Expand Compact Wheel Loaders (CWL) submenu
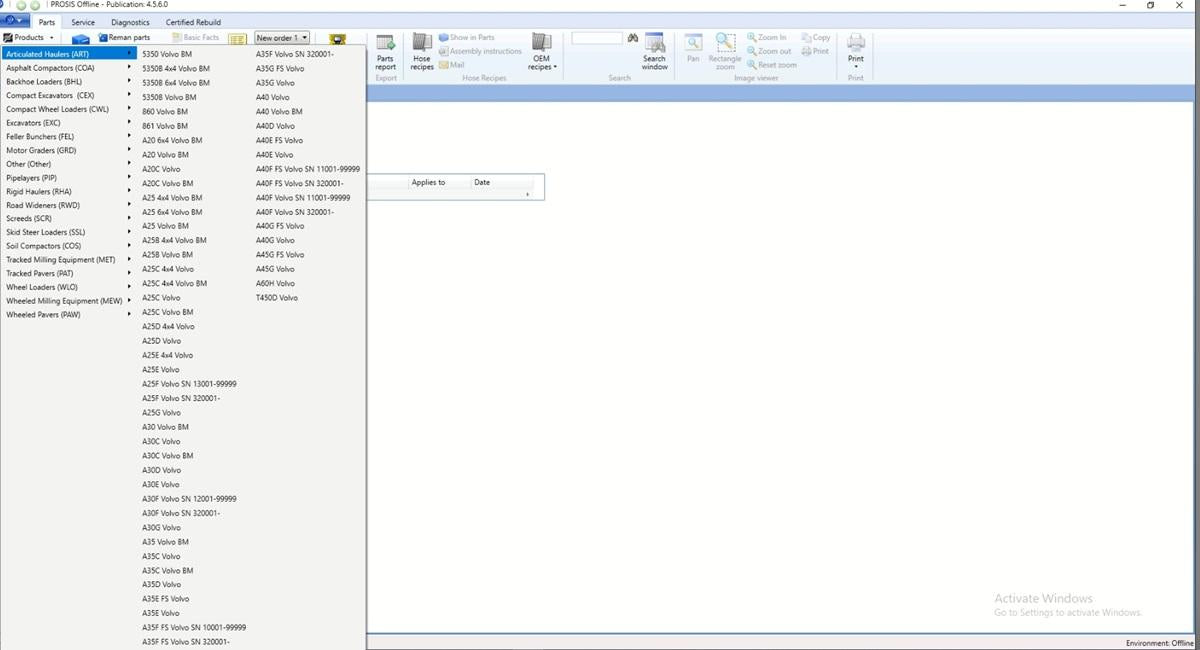 tap(68, 109)
